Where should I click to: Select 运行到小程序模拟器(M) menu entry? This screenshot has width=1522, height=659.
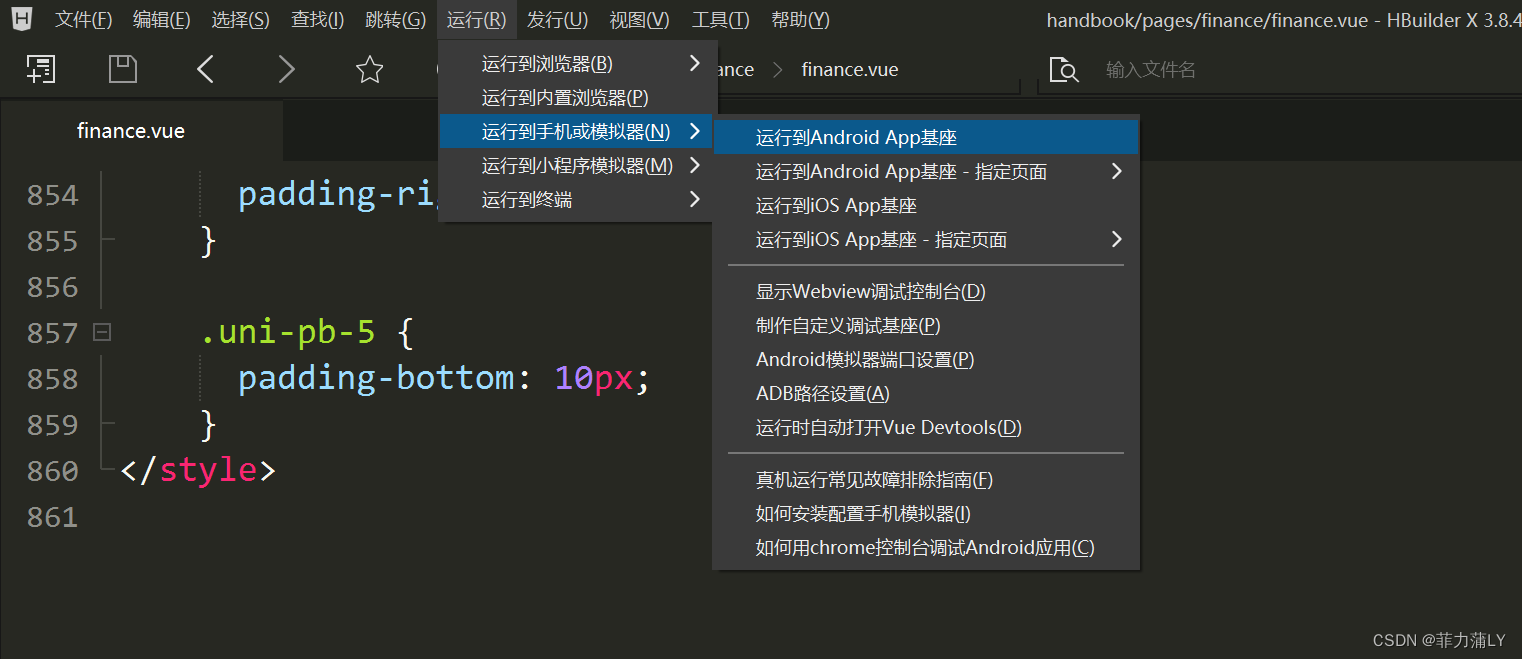pos(578,166)
